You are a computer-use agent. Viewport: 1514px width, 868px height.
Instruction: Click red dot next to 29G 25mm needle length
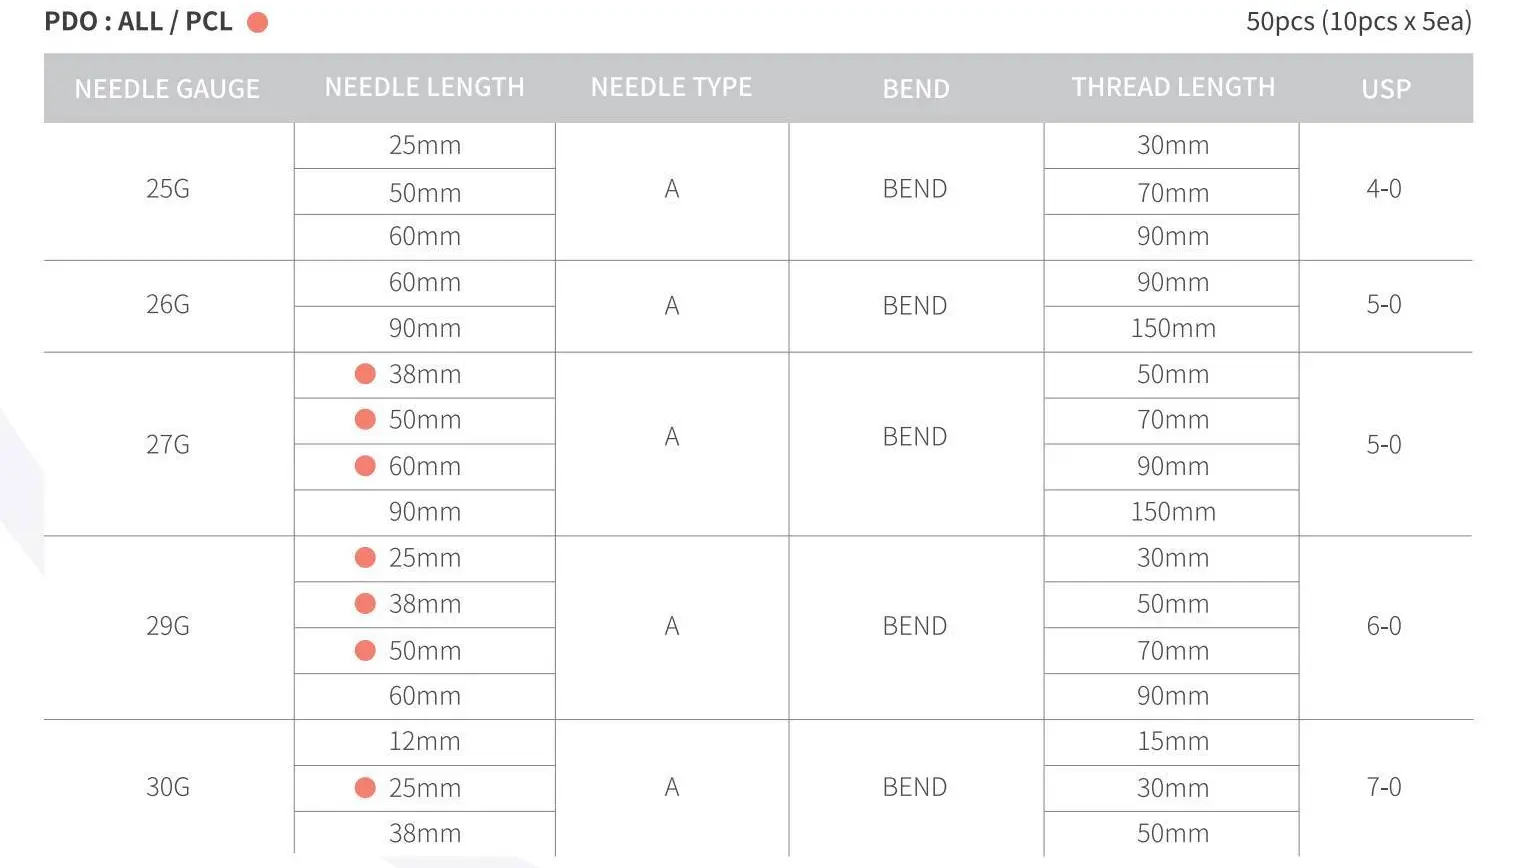365,558
